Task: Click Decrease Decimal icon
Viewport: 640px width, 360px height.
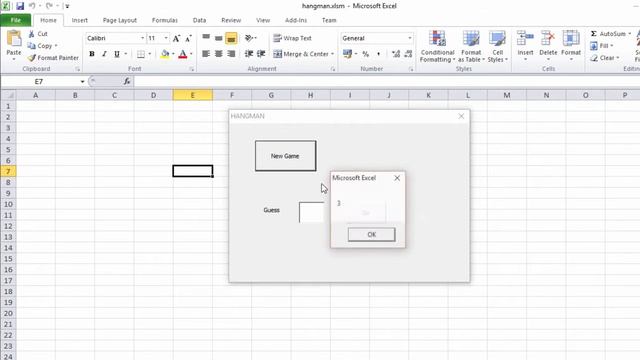Action: coord(408,54)
